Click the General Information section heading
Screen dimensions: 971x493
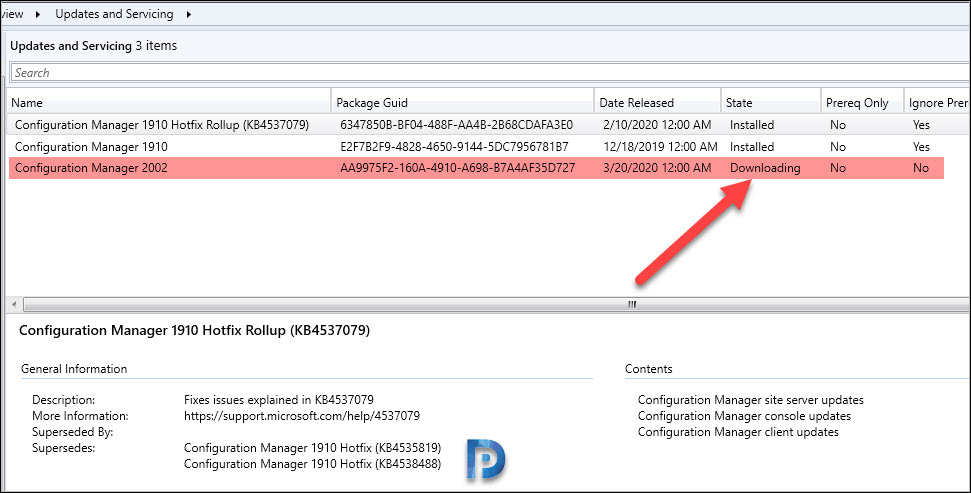[x=74, y=369]
